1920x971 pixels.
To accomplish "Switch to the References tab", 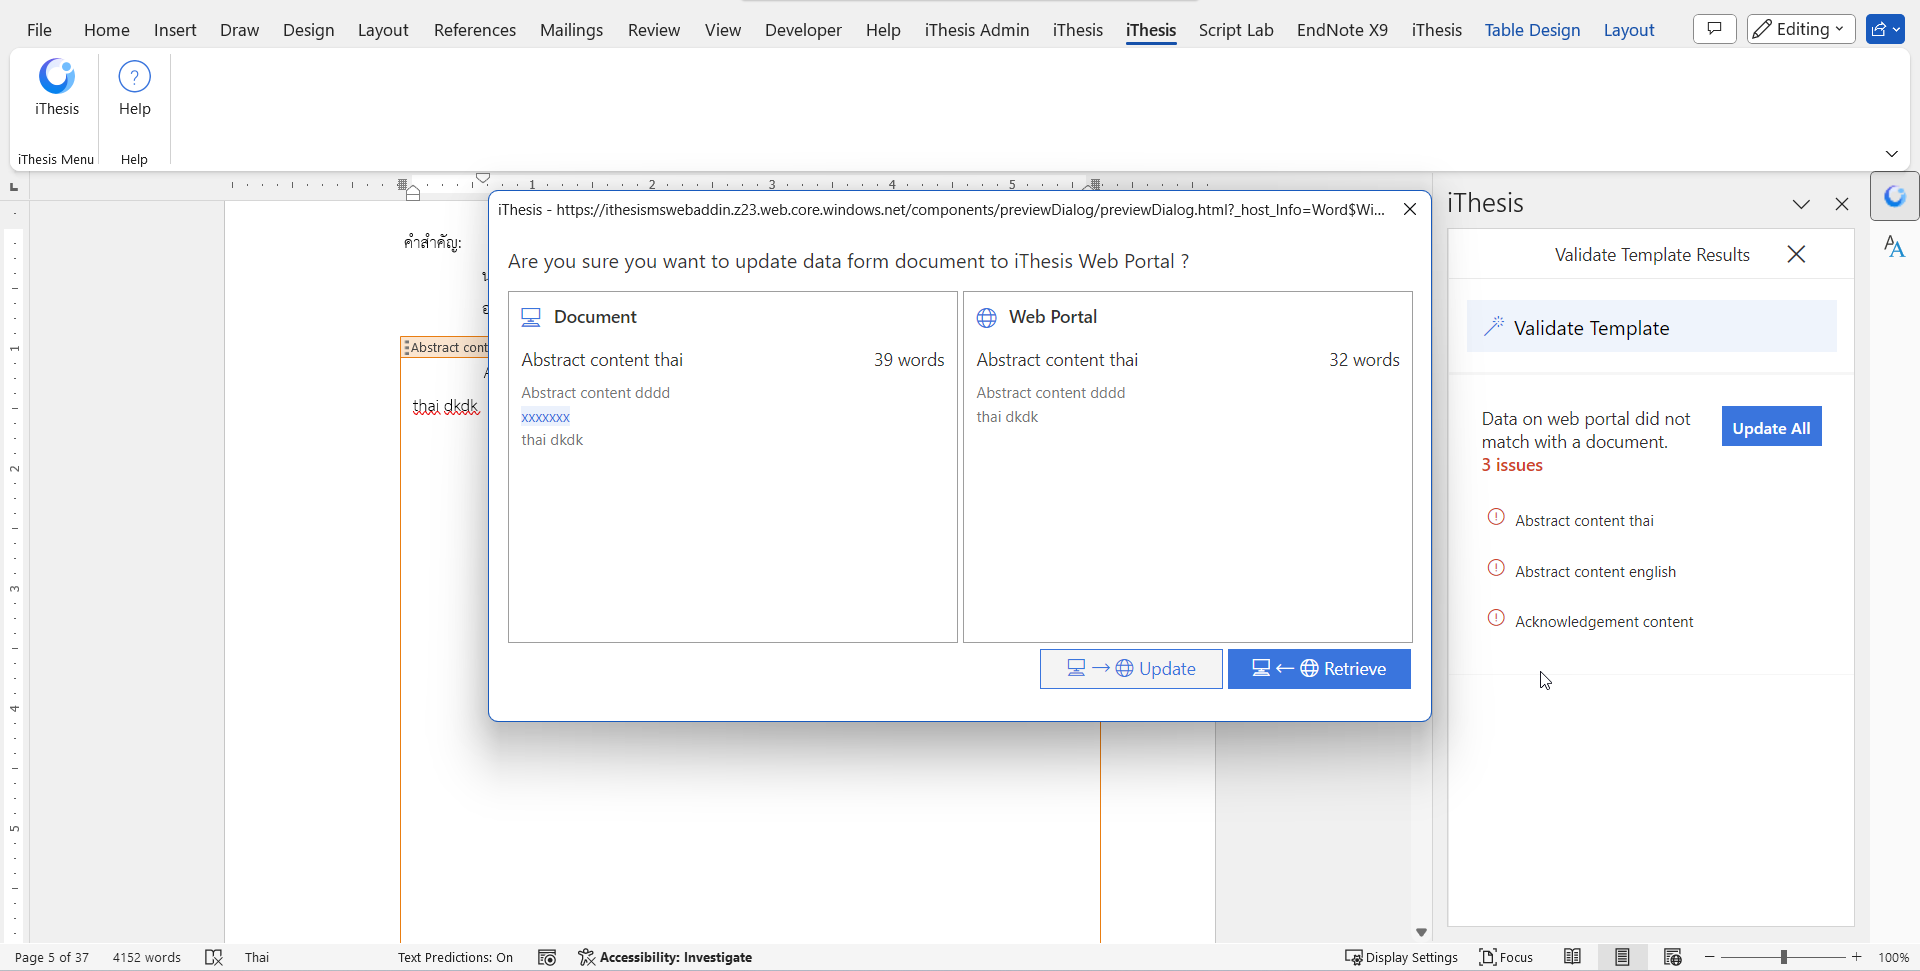I will [475, 30].
